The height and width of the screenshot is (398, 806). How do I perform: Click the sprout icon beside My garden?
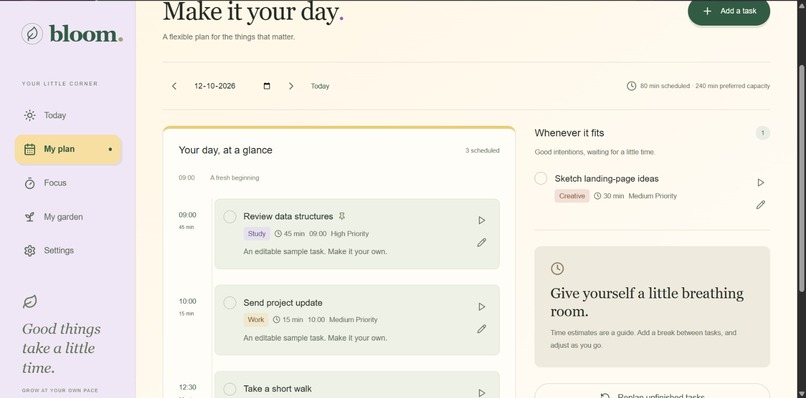coord(30,217)
